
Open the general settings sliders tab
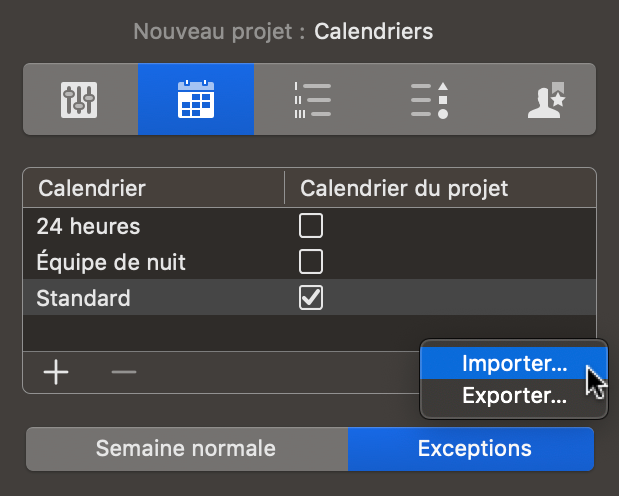tap(80, 100)
